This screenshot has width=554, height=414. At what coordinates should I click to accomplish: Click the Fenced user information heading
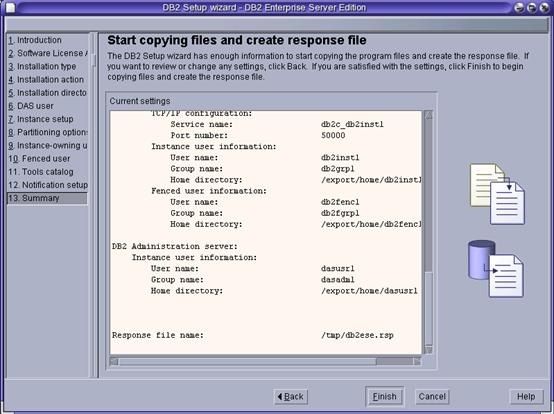(x=209, y=191)
